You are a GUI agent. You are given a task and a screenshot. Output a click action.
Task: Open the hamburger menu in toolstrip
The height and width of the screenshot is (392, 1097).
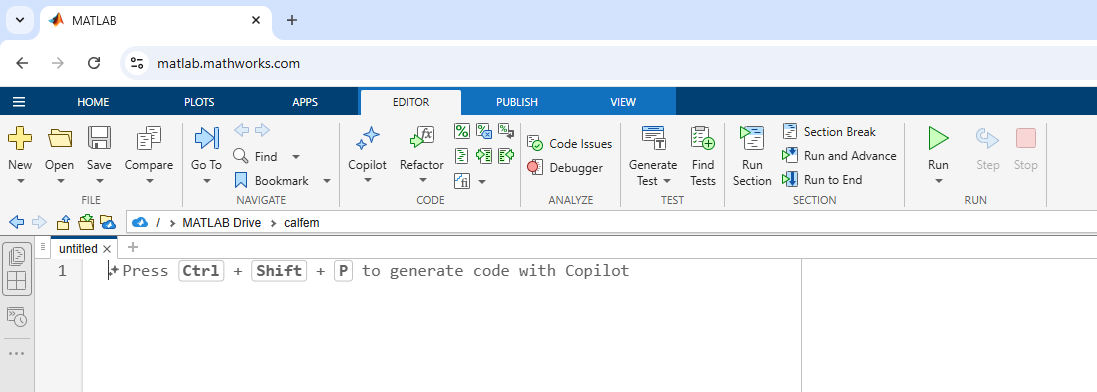click(x=19, y=102)
